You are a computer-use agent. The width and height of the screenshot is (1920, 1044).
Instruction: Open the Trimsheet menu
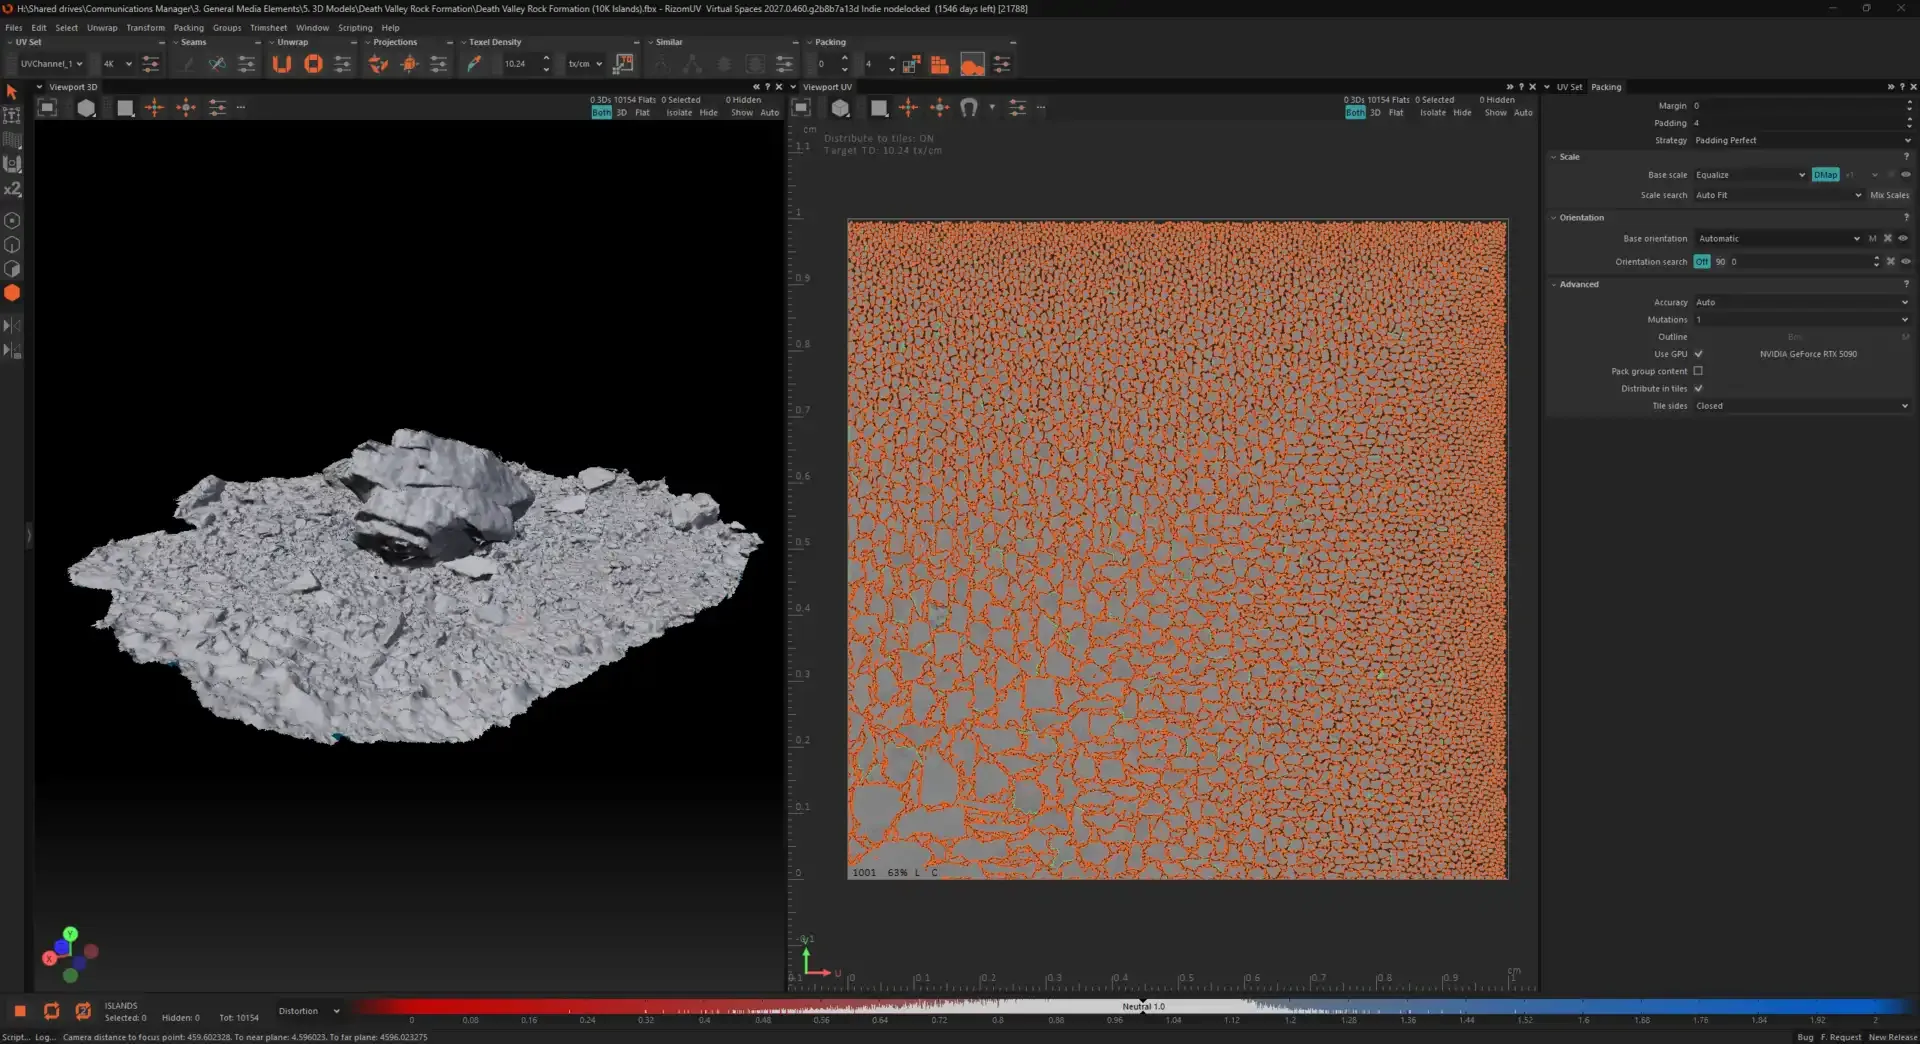click(268, 28)
